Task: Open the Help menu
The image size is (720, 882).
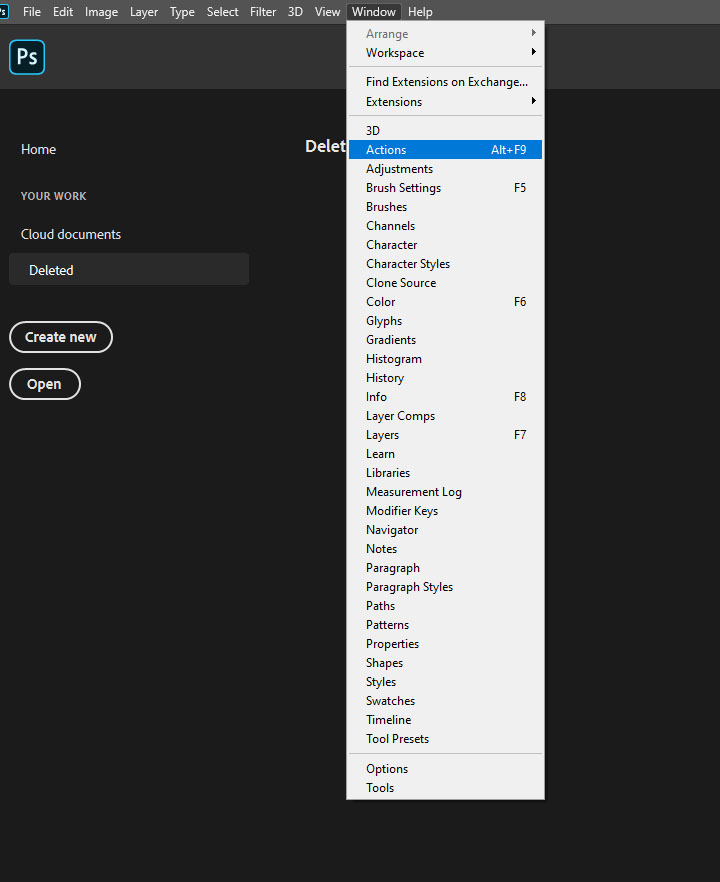Action: (x=420, y=12)
